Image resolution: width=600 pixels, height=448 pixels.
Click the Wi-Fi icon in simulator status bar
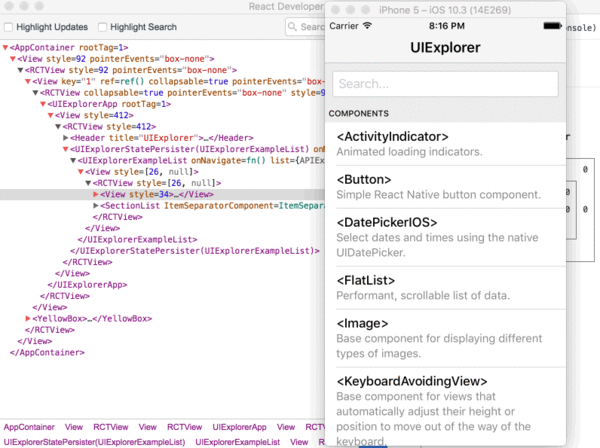[367, 26]
